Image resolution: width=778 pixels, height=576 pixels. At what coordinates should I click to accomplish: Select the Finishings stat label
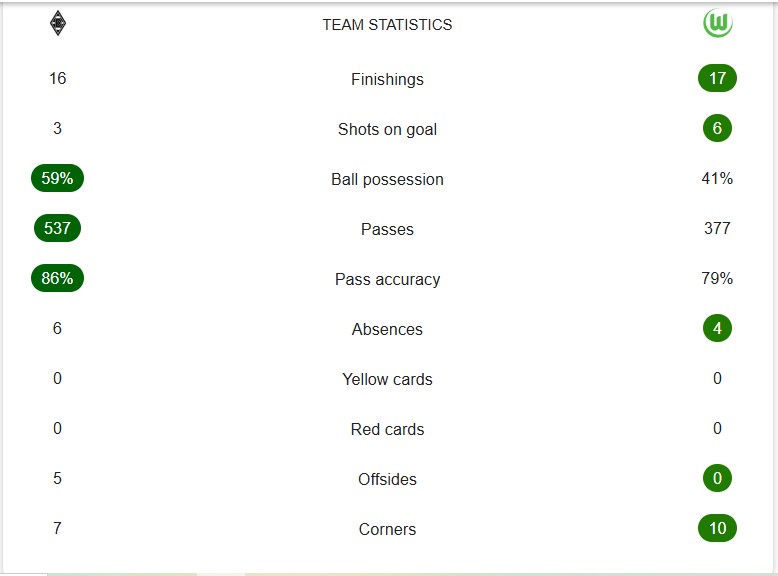(x=388, y=79)
